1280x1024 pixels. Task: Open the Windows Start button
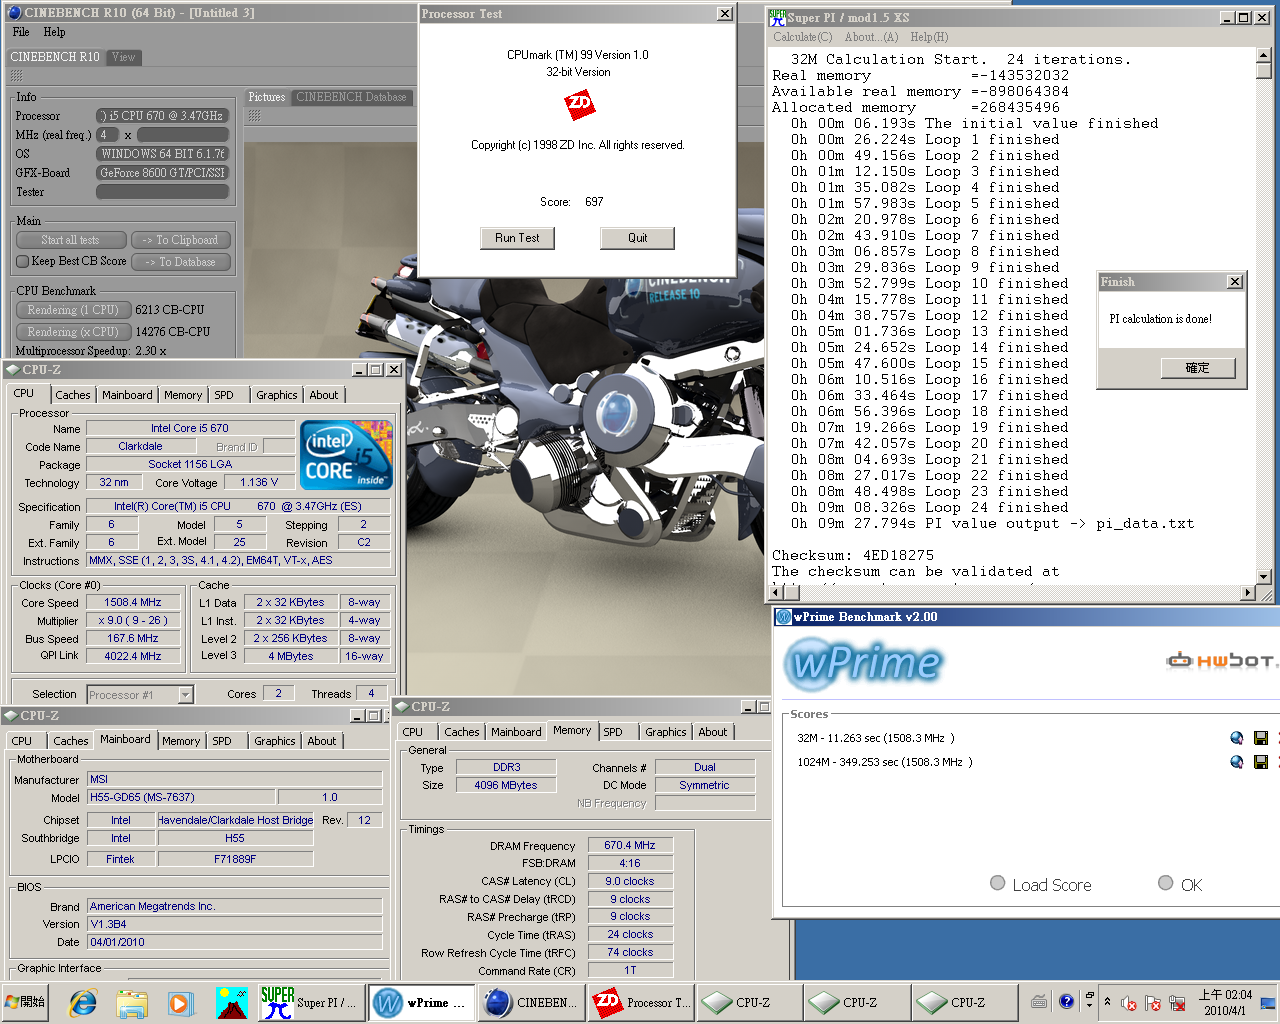pos(25,1002)
